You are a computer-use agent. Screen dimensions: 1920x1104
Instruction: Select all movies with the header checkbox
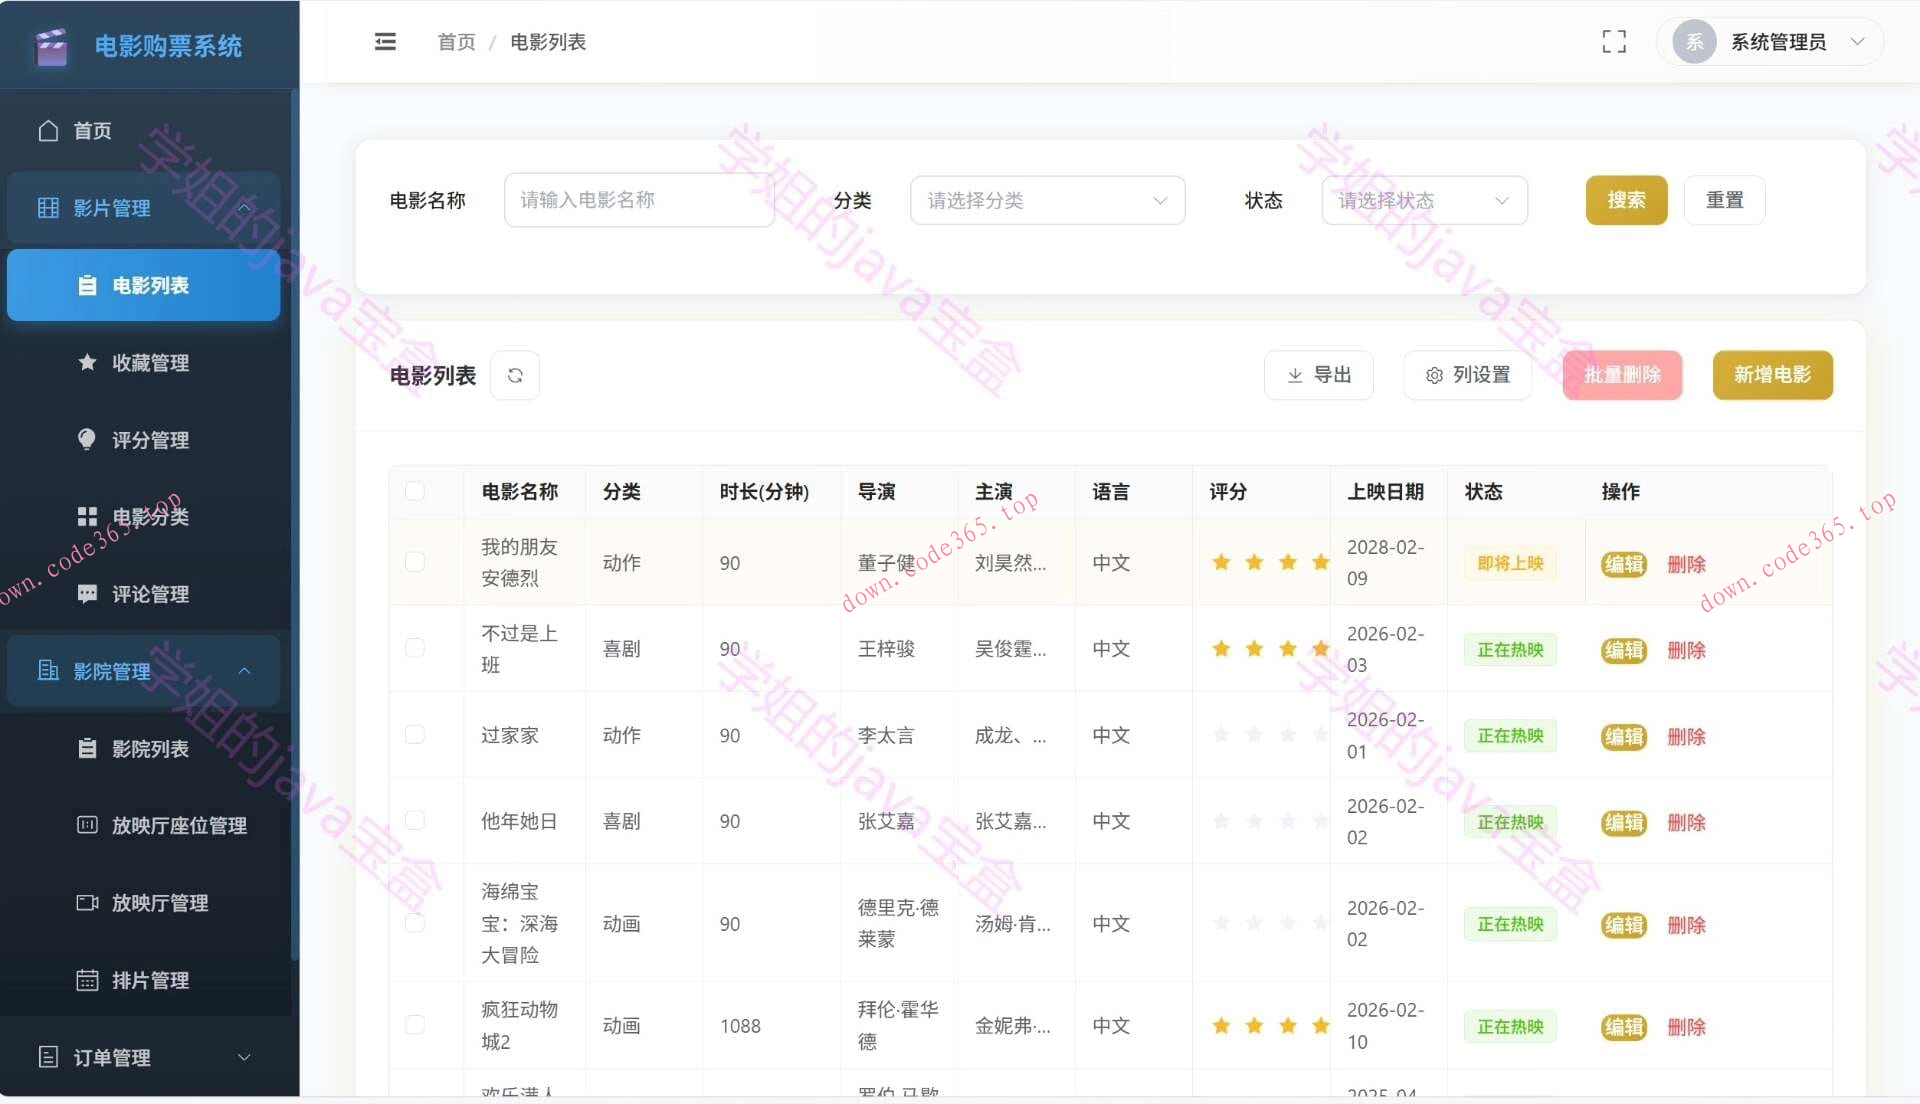coord(415,491)
